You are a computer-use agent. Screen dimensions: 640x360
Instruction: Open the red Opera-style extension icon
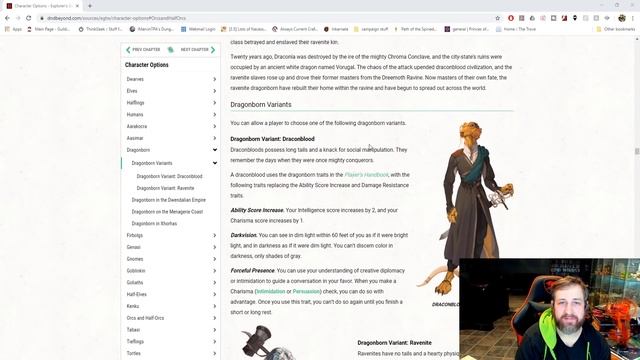511,18
